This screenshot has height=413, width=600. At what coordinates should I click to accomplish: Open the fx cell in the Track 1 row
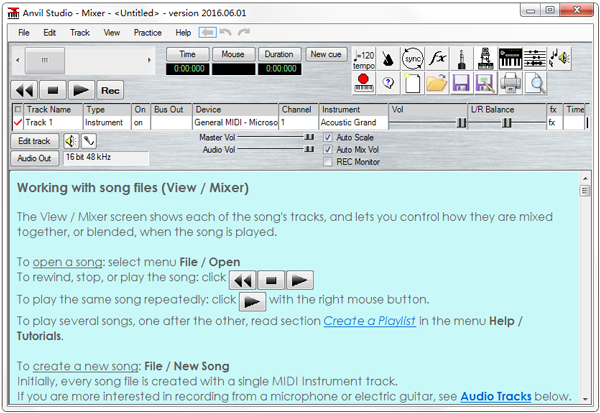pos(555,122)
